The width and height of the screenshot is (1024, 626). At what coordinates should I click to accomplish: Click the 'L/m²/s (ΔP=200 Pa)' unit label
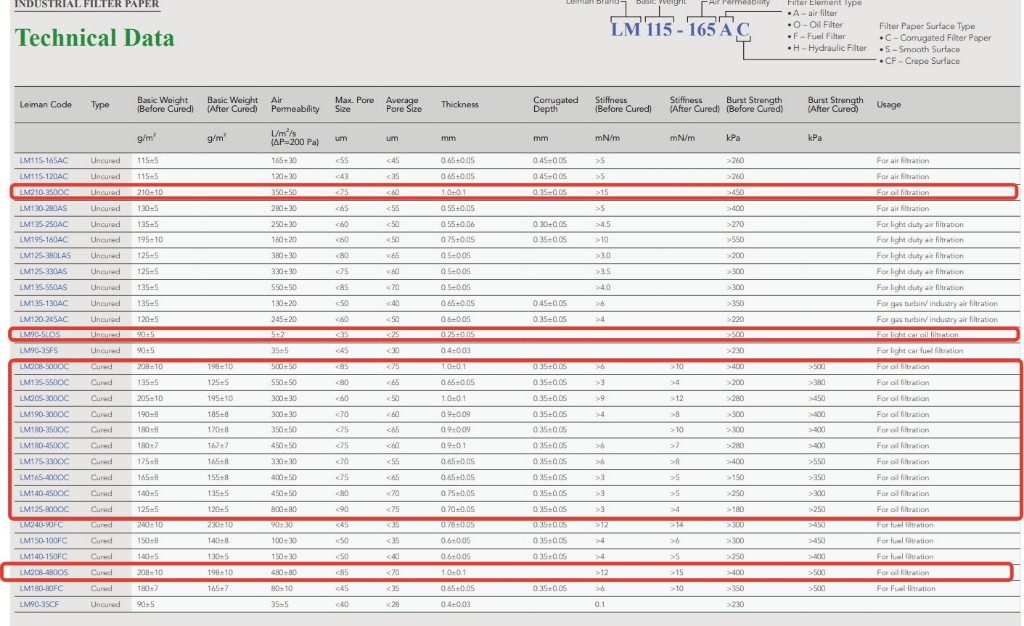coord(295,137)
